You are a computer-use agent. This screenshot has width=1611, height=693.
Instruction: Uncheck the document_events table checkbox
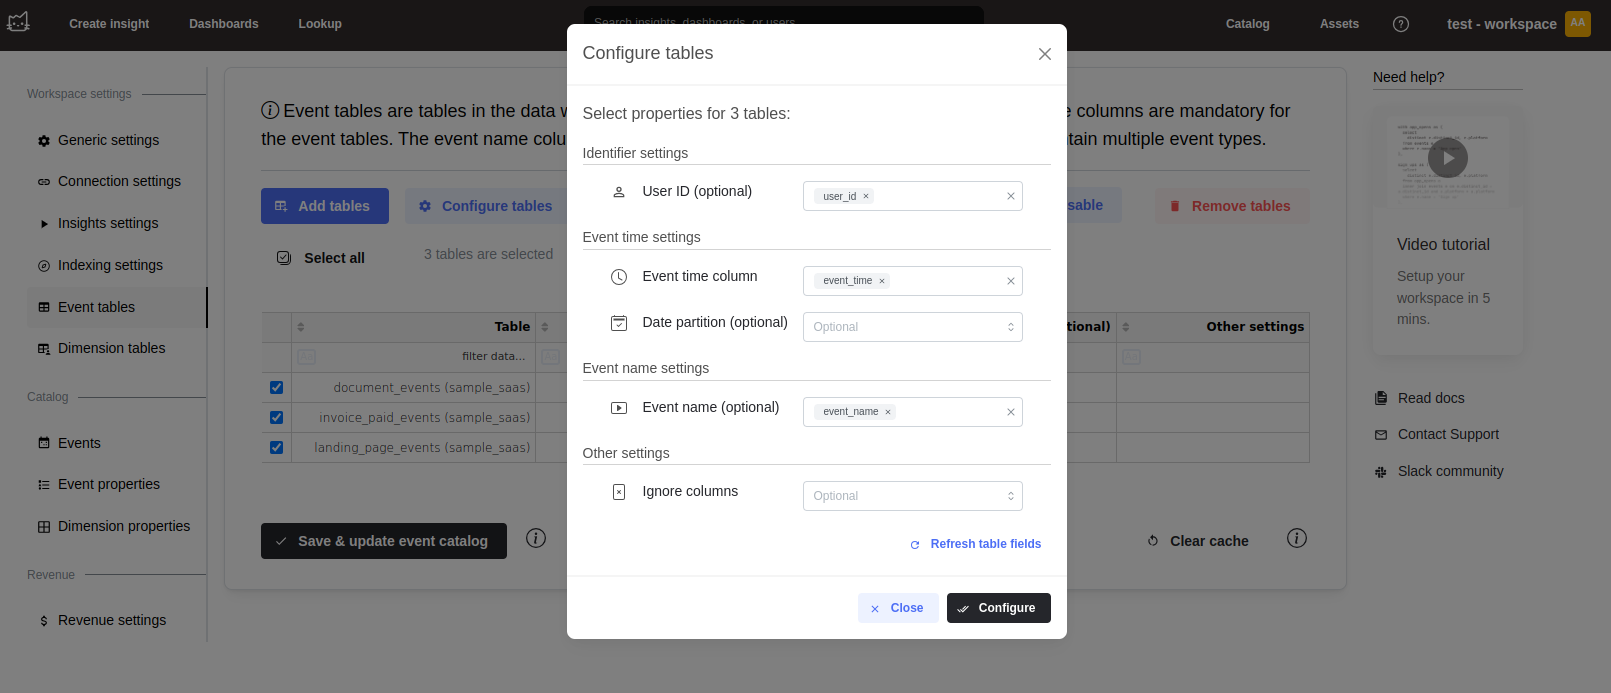[x=277, y=388]
